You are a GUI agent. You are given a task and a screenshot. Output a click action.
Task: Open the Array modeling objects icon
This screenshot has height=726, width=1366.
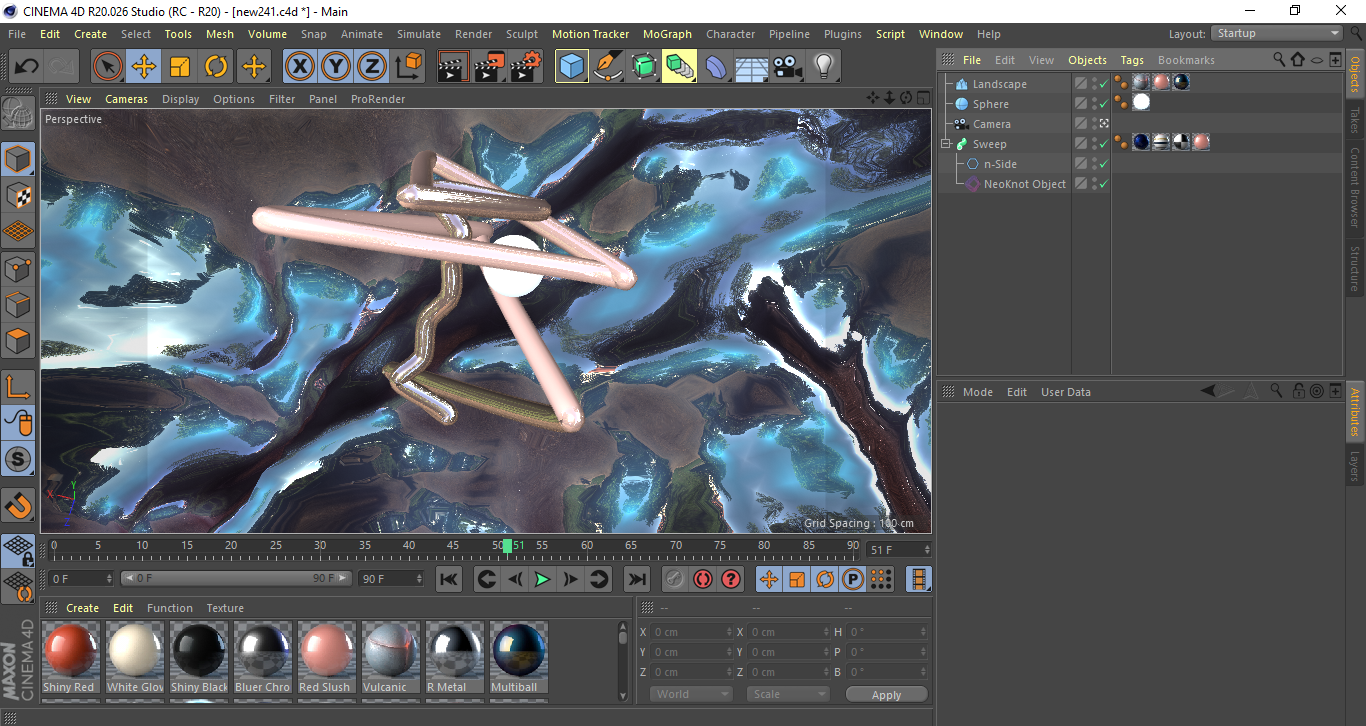[680, 67]
